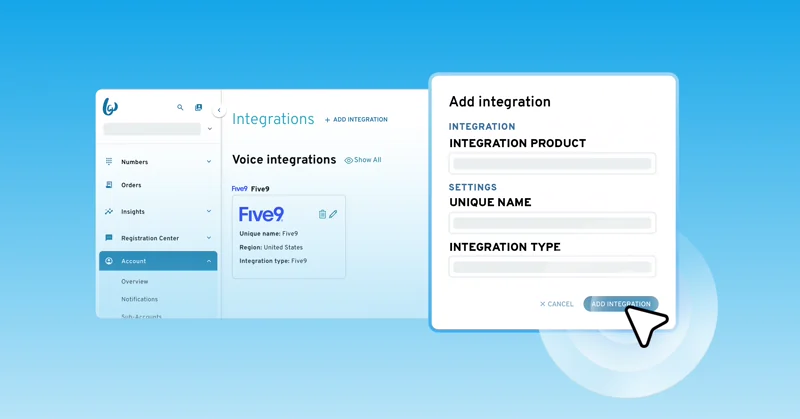Expand the Numbers menu chevron
800x419 pixels.
209,162
